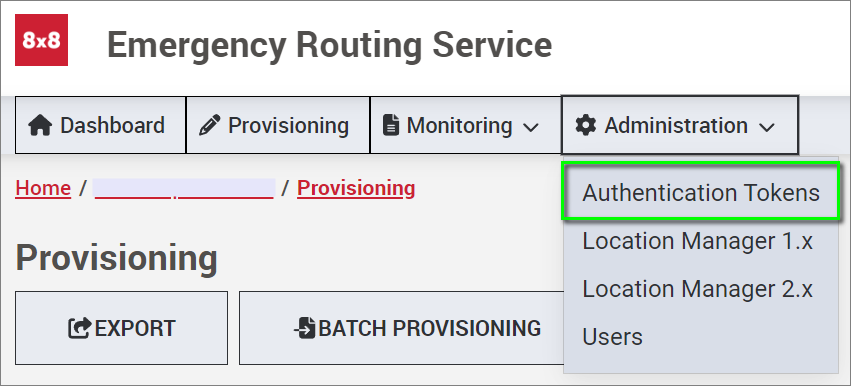
Task: Open the Provisioning nav tab
Action: click(x=278, y=125)
